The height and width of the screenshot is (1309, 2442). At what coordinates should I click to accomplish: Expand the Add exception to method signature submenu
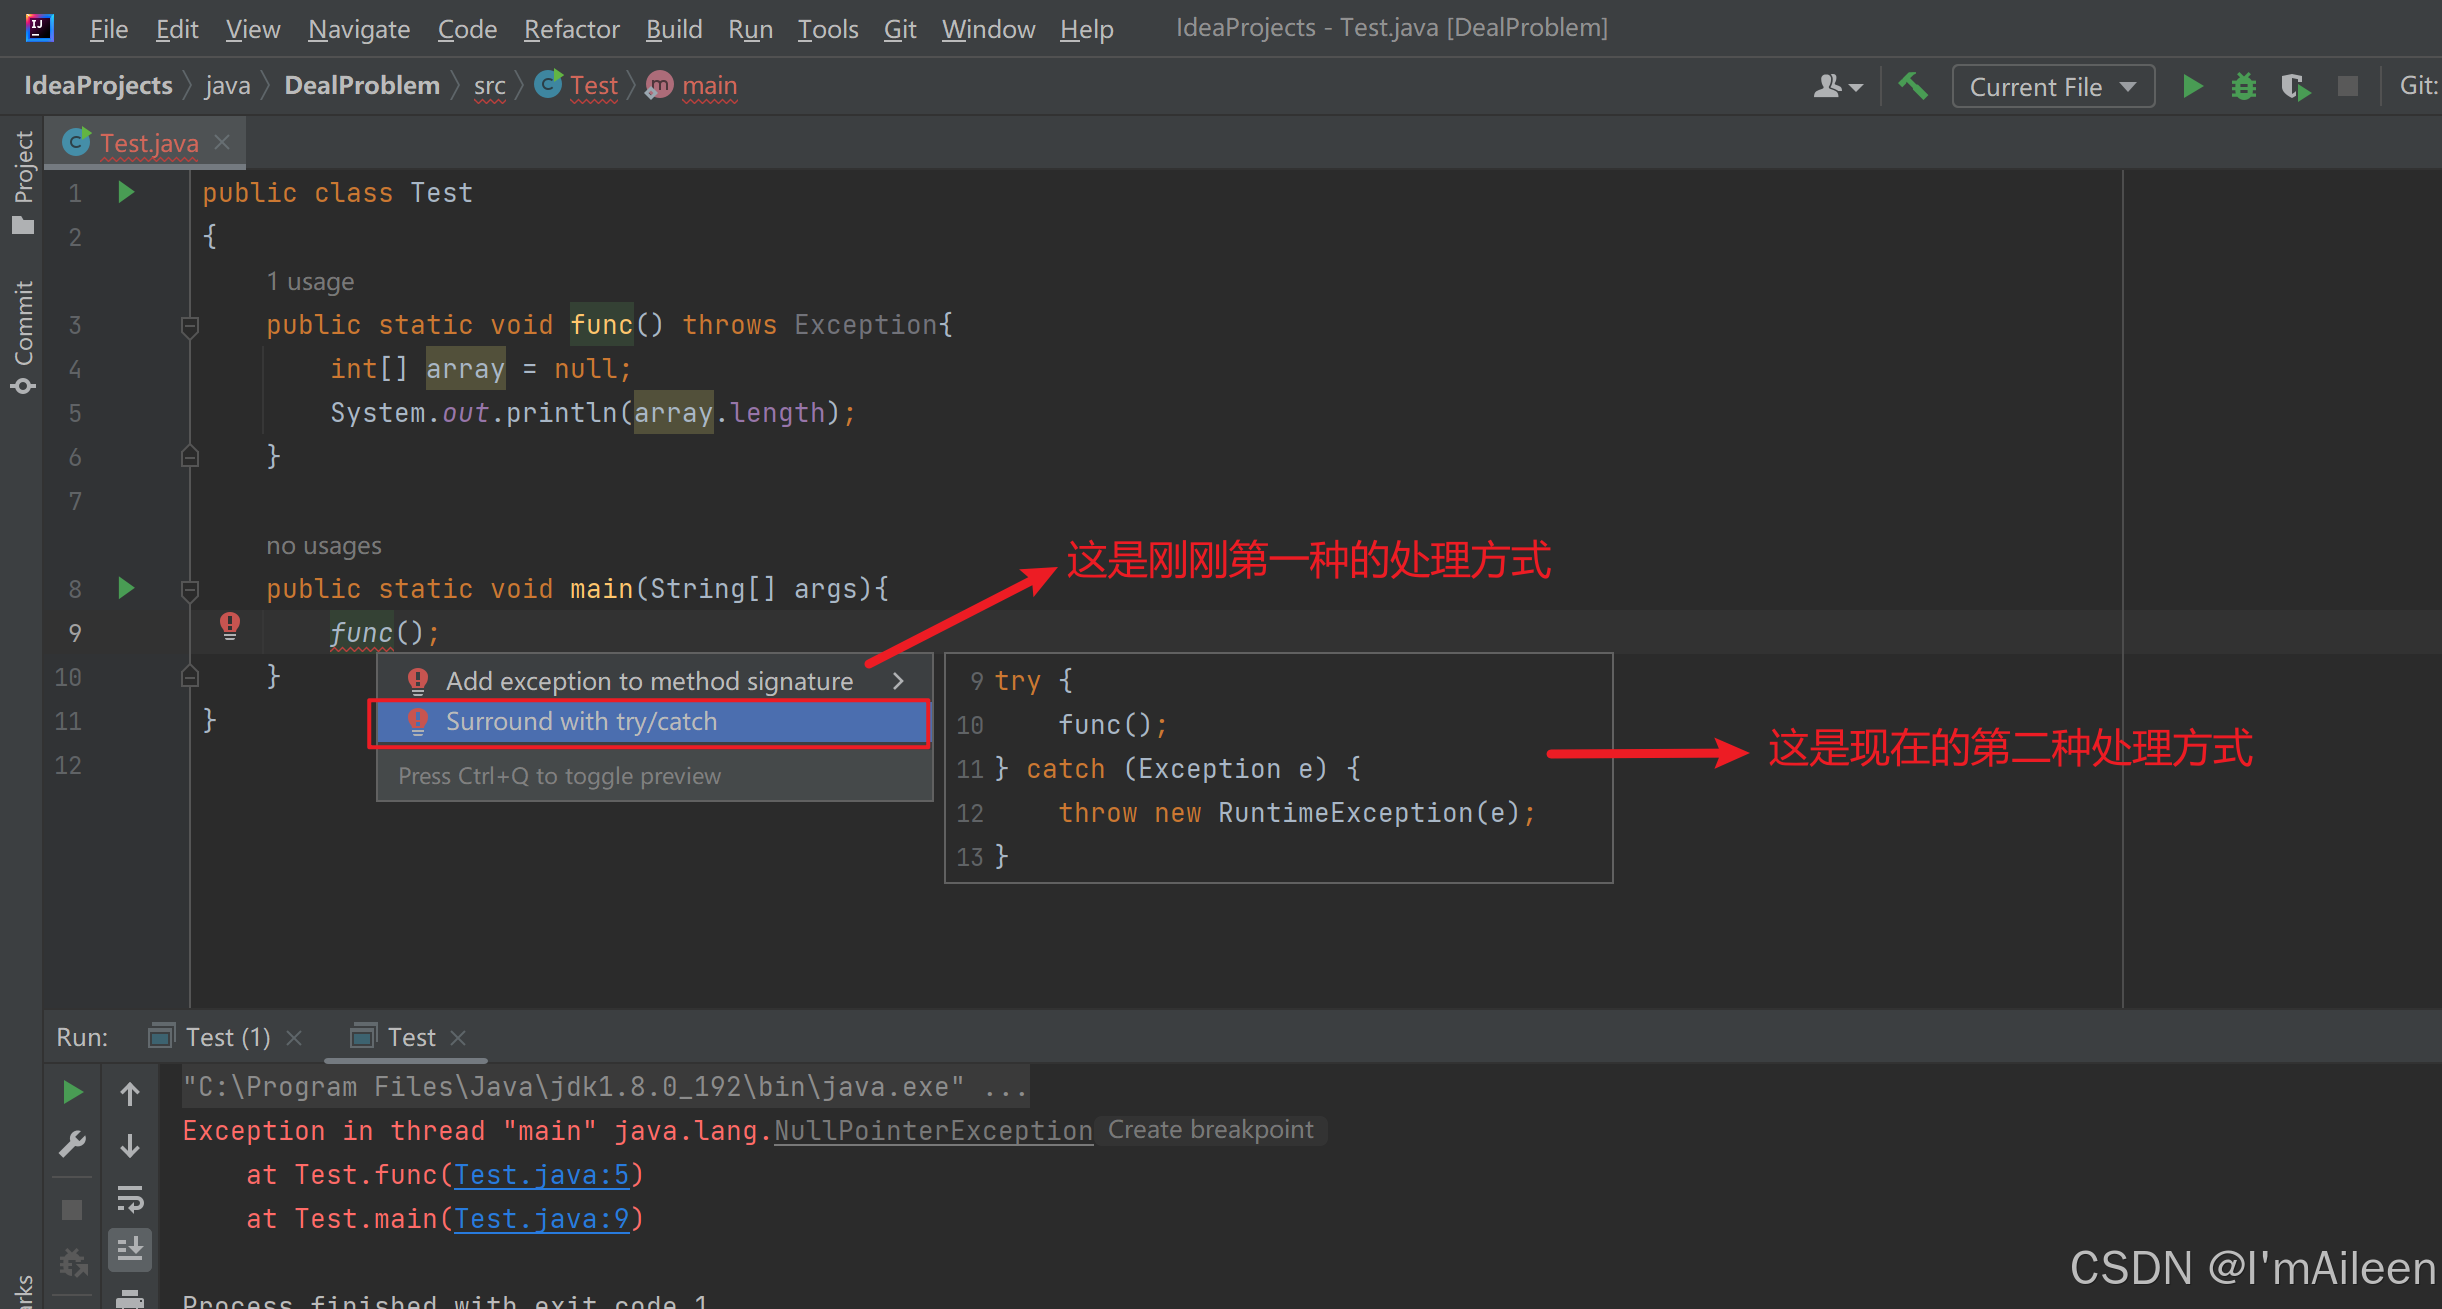click(x=898, y=681)
